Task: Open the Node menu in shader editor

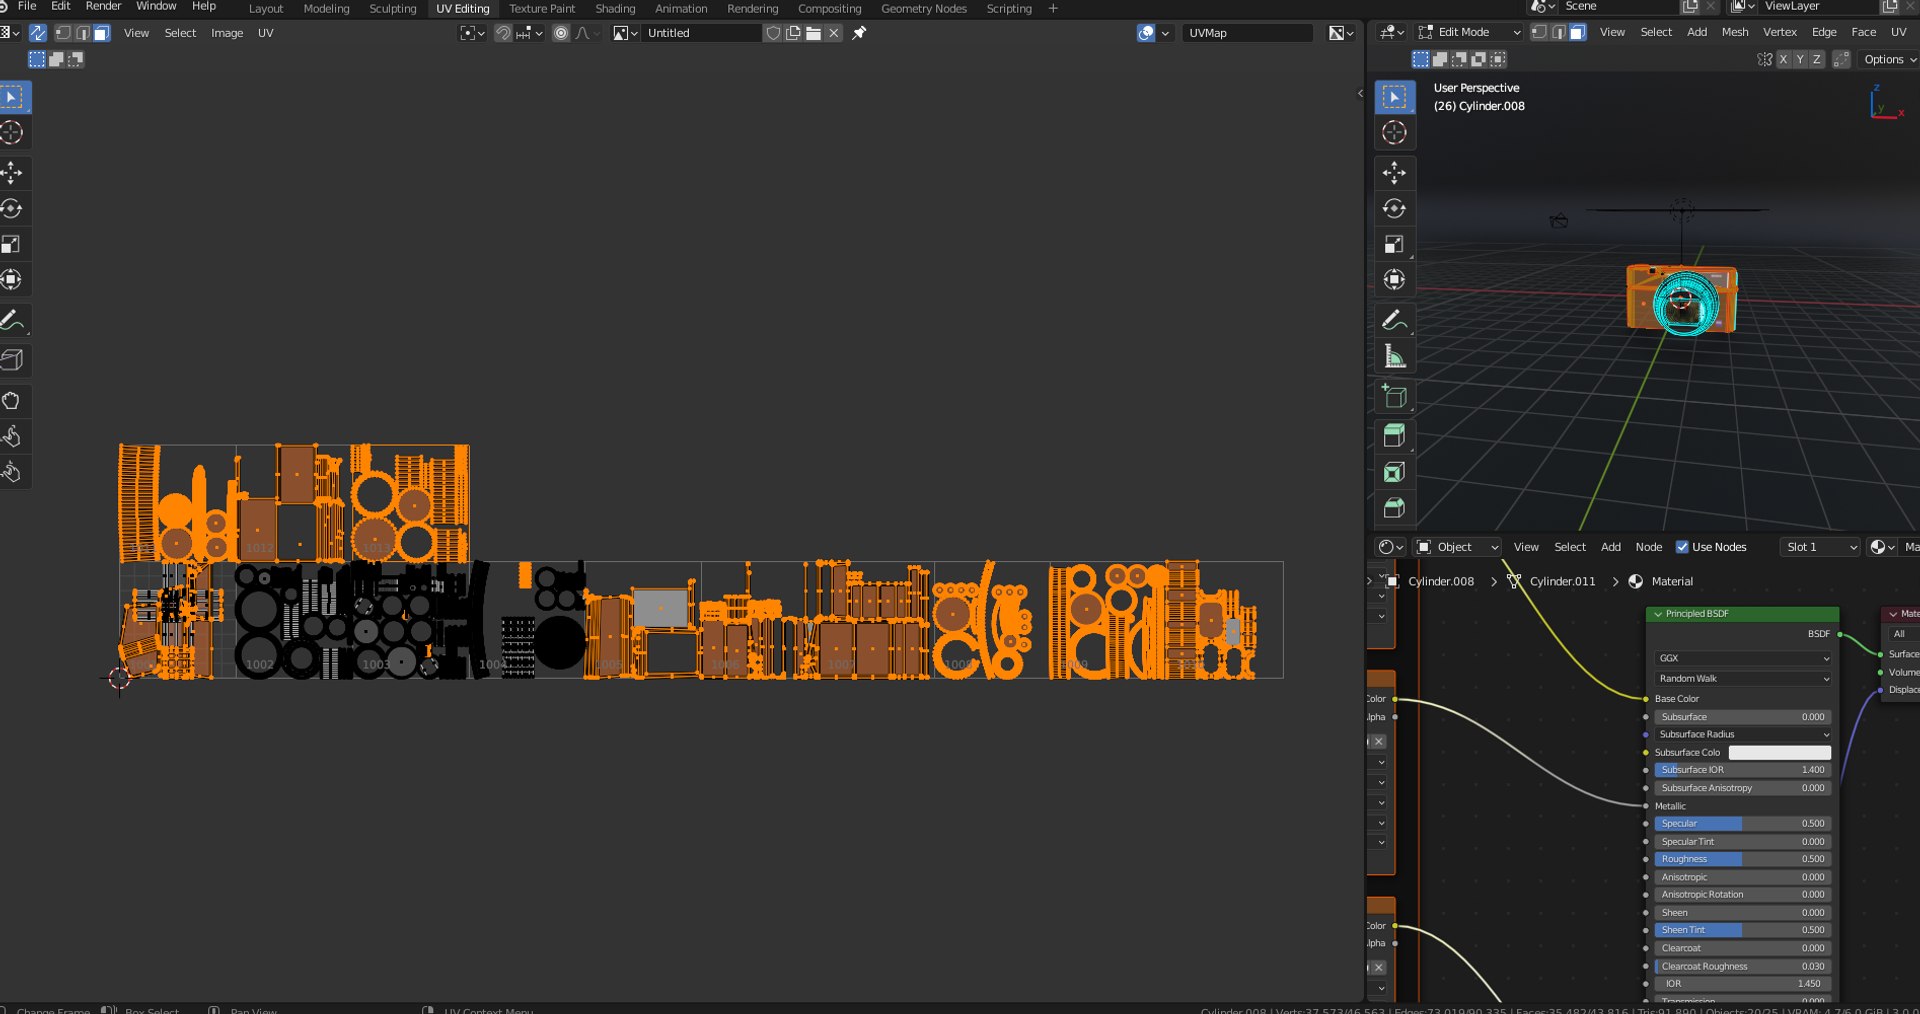Action: coord(1648,547)
